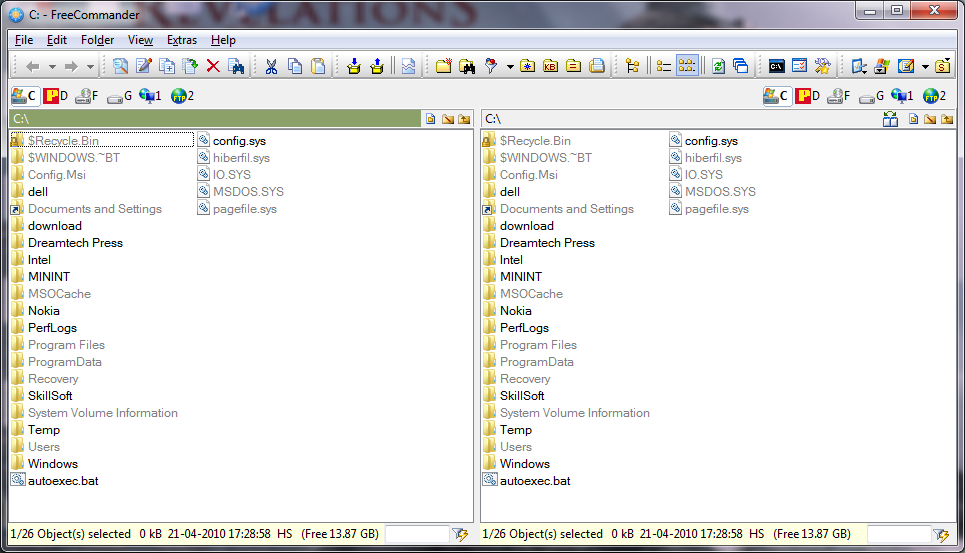Toggle the folder tree view icon

point(632,66)
